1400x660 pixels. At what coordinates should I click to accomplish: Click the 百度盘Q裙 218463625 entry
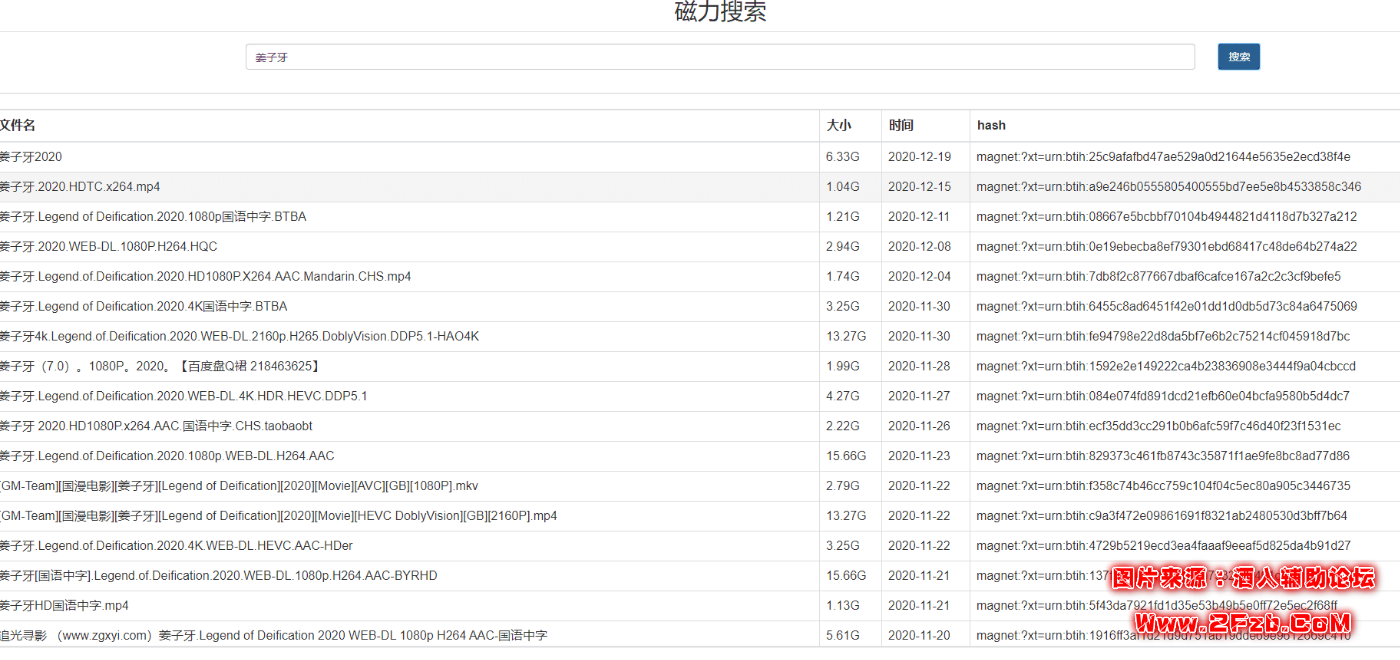click(160, 366)
